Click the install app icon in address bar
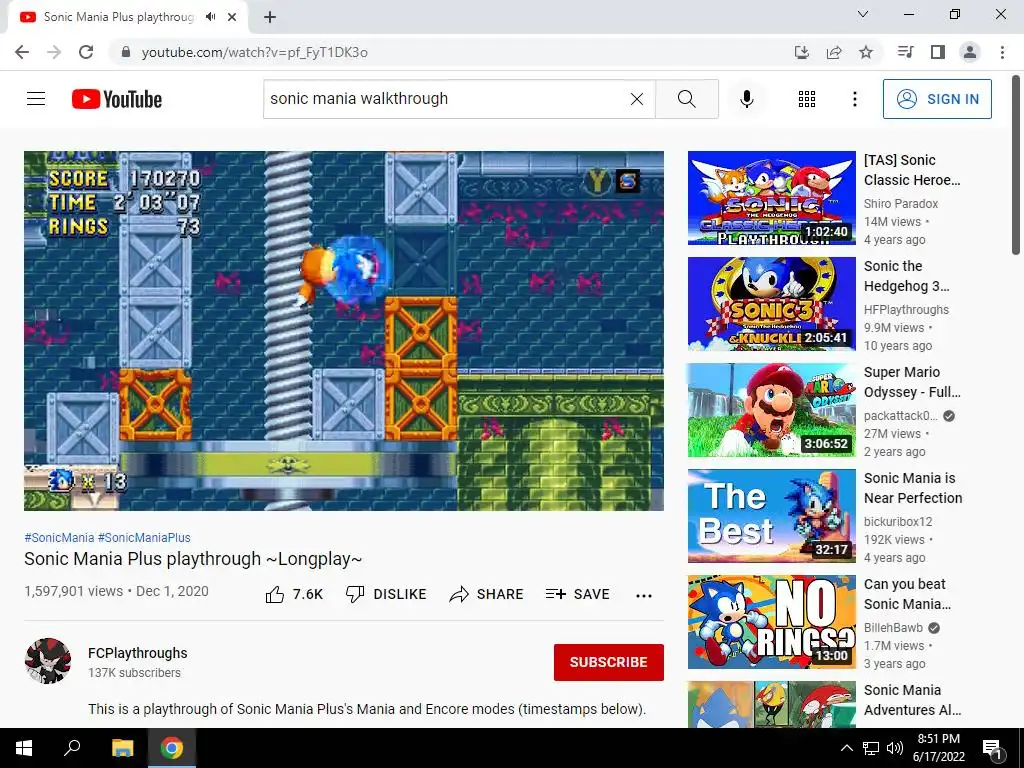Screen dimensions: 1024x768 (801, 52)
